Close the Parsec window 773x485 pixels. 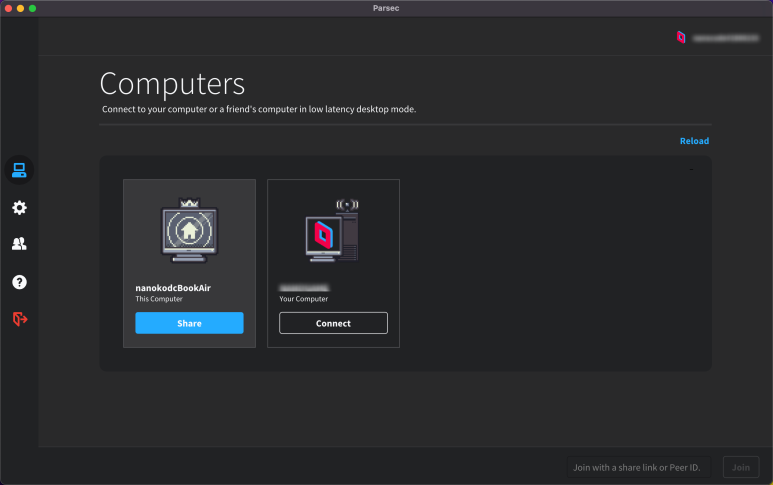point(8,8)
